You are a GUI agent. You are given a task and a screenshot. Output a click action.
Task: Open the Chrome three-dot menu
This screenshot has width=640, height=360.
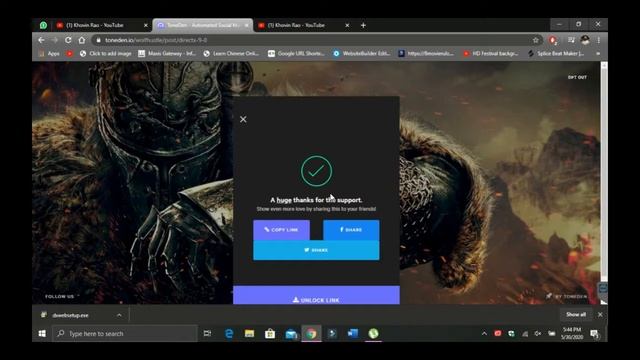click(x=598, y=40)
